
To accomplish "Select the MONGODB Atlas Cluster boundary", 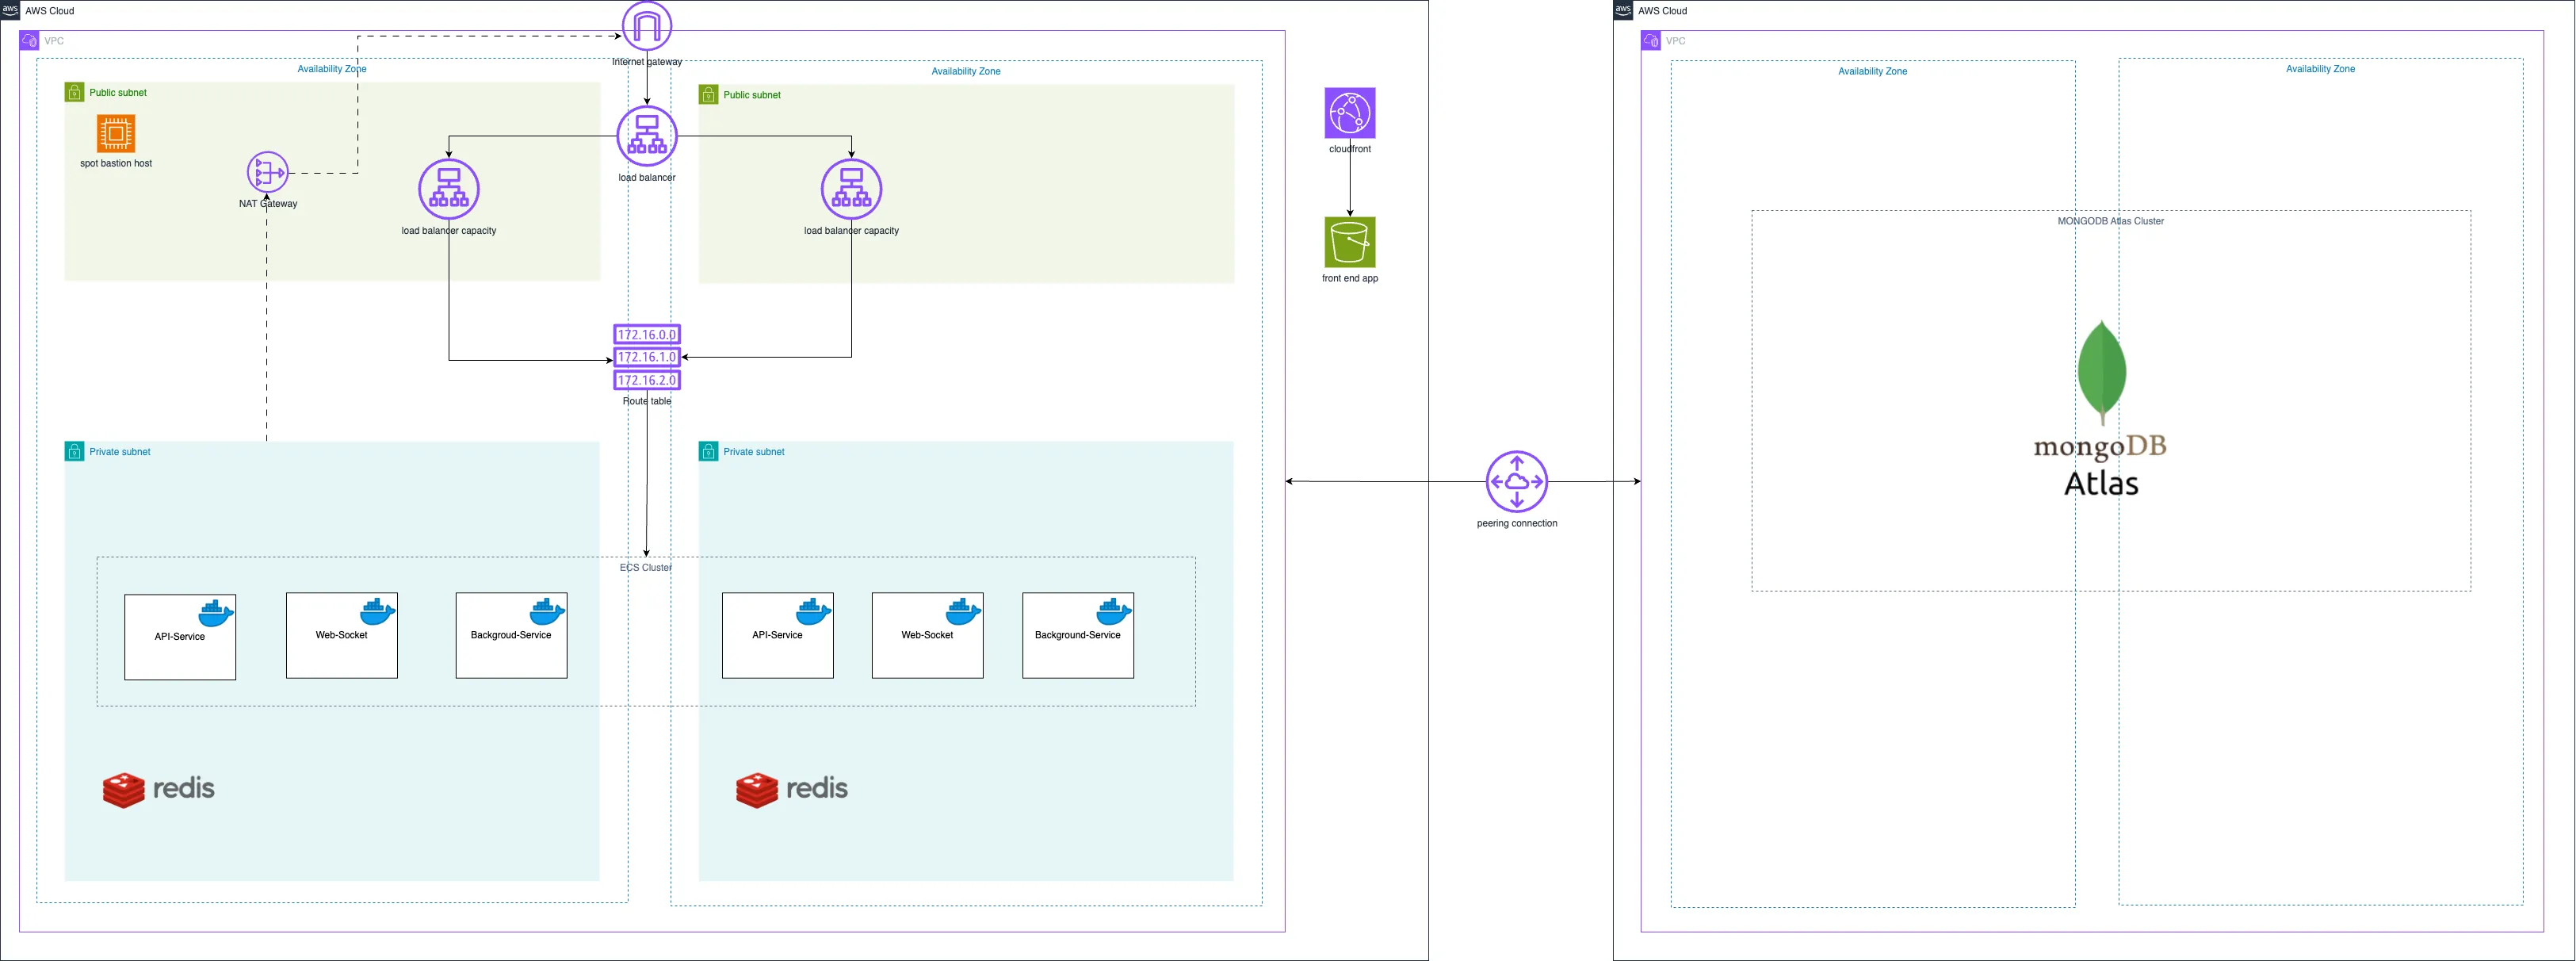I will point(2108,221).
